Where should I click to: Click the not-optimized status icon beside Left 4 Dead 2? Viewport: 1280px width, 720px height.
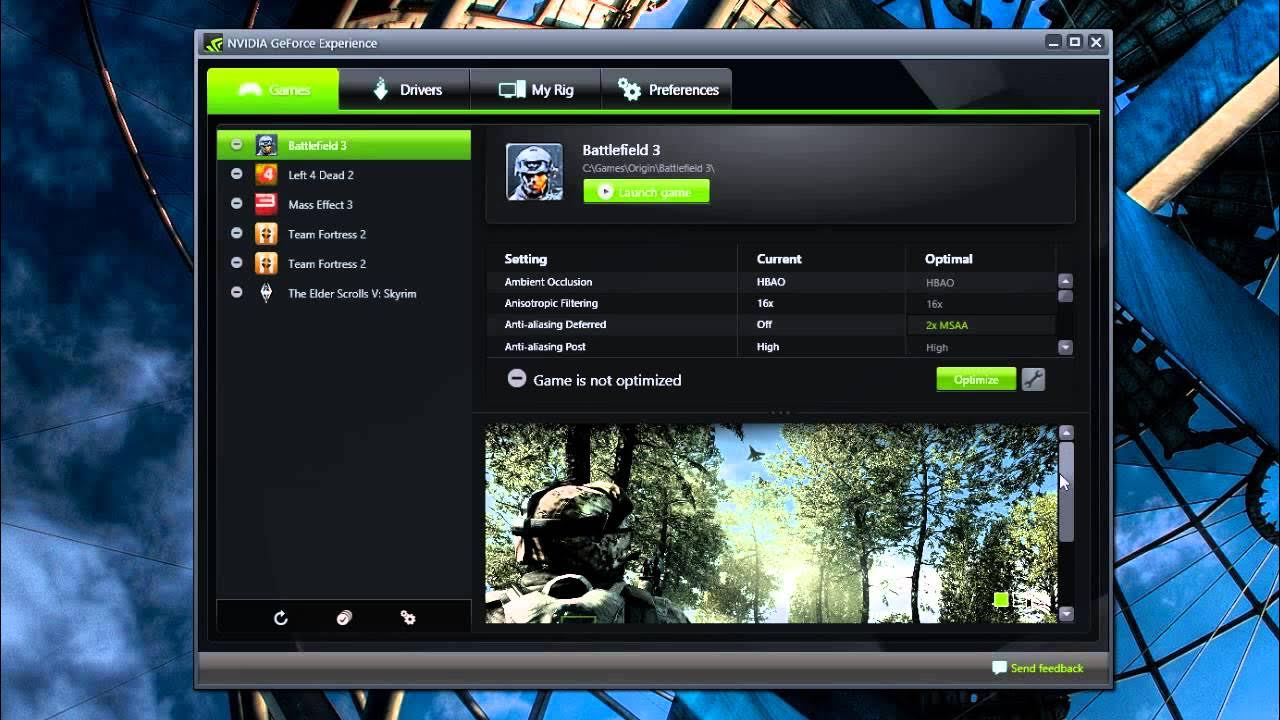[236, 174]
